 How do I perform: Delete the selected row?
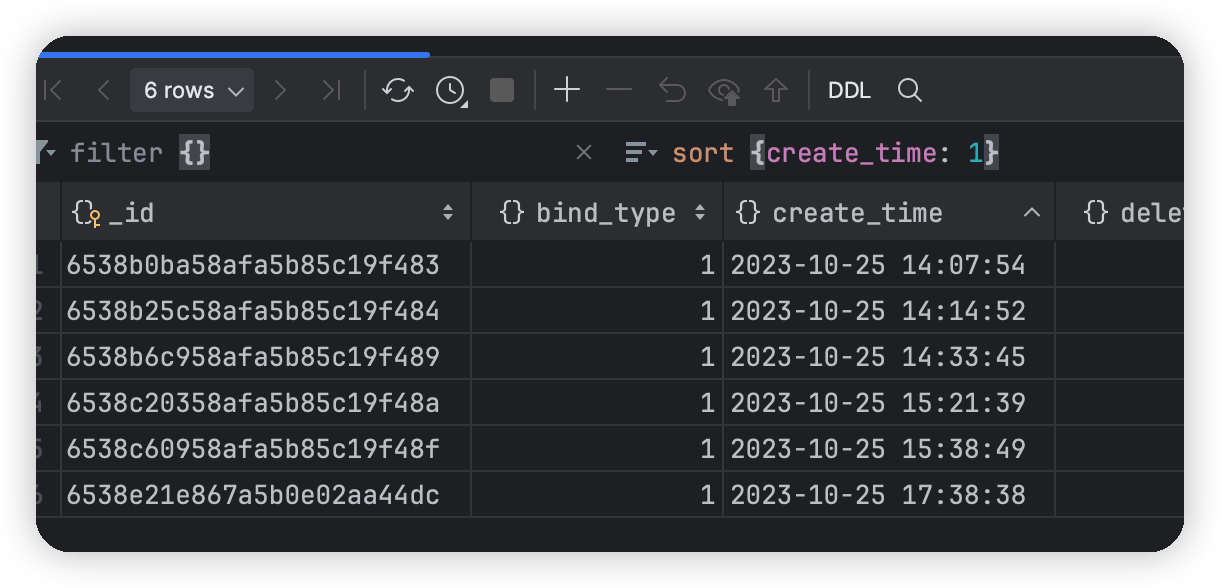[x=620, y=91]
